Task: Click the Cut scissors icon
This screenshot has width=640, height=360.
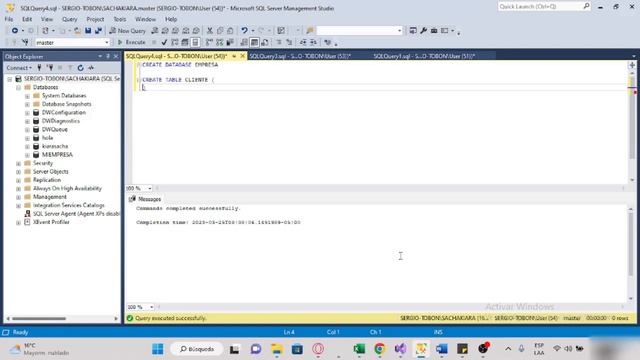Action: click(x=210, y=31)
